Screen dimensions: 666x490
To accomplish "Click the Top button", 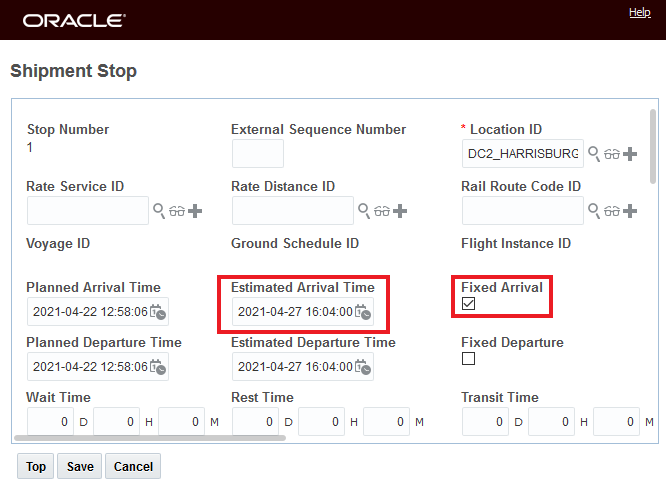I will (x=36, y=466).
